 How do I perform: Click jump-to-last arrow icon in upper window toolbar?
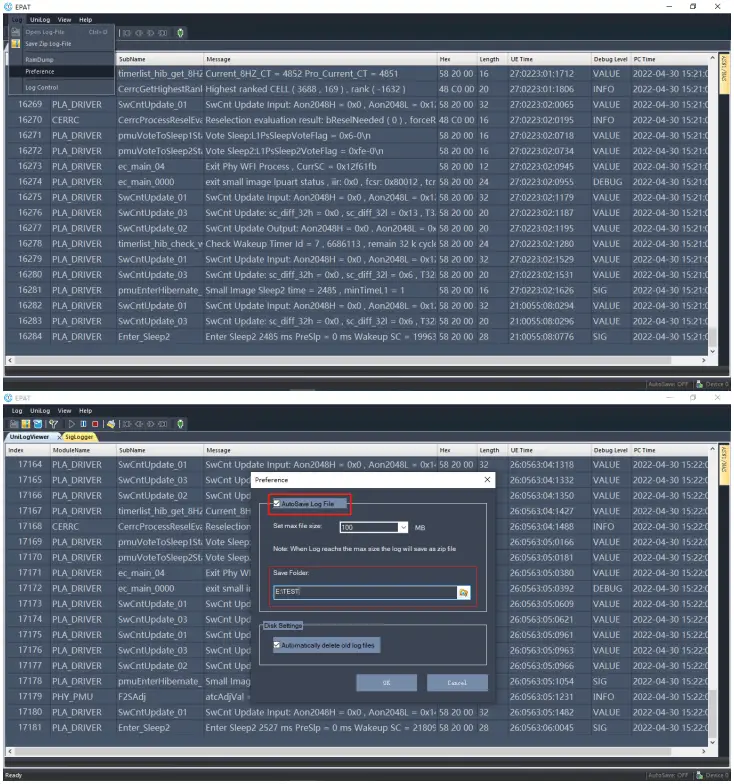point(163,33)
